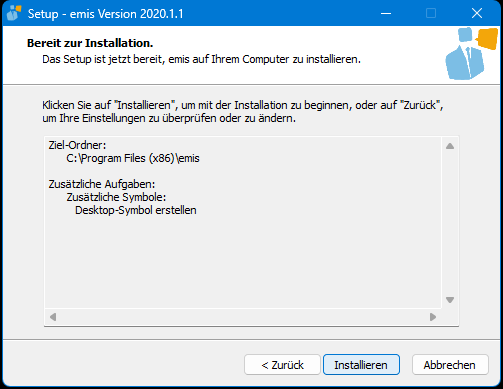Click the "Ziel-Ordner:" line
Viewport: 503px width, 389px height.
(x=77, y=145)
